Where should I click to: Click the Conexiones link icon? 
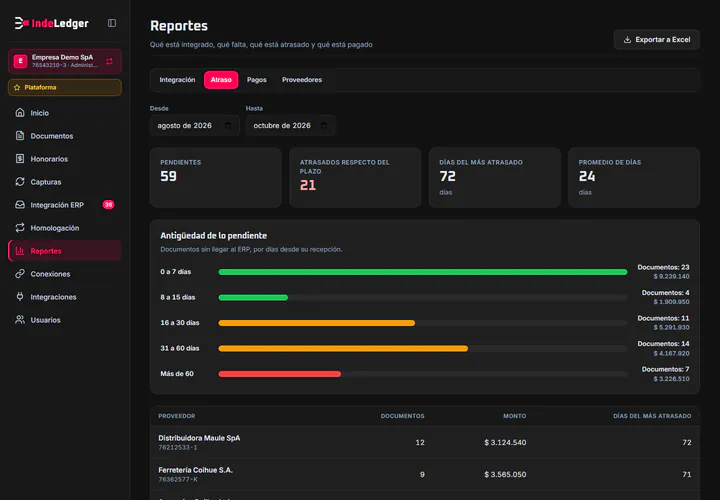coord(20,274)
